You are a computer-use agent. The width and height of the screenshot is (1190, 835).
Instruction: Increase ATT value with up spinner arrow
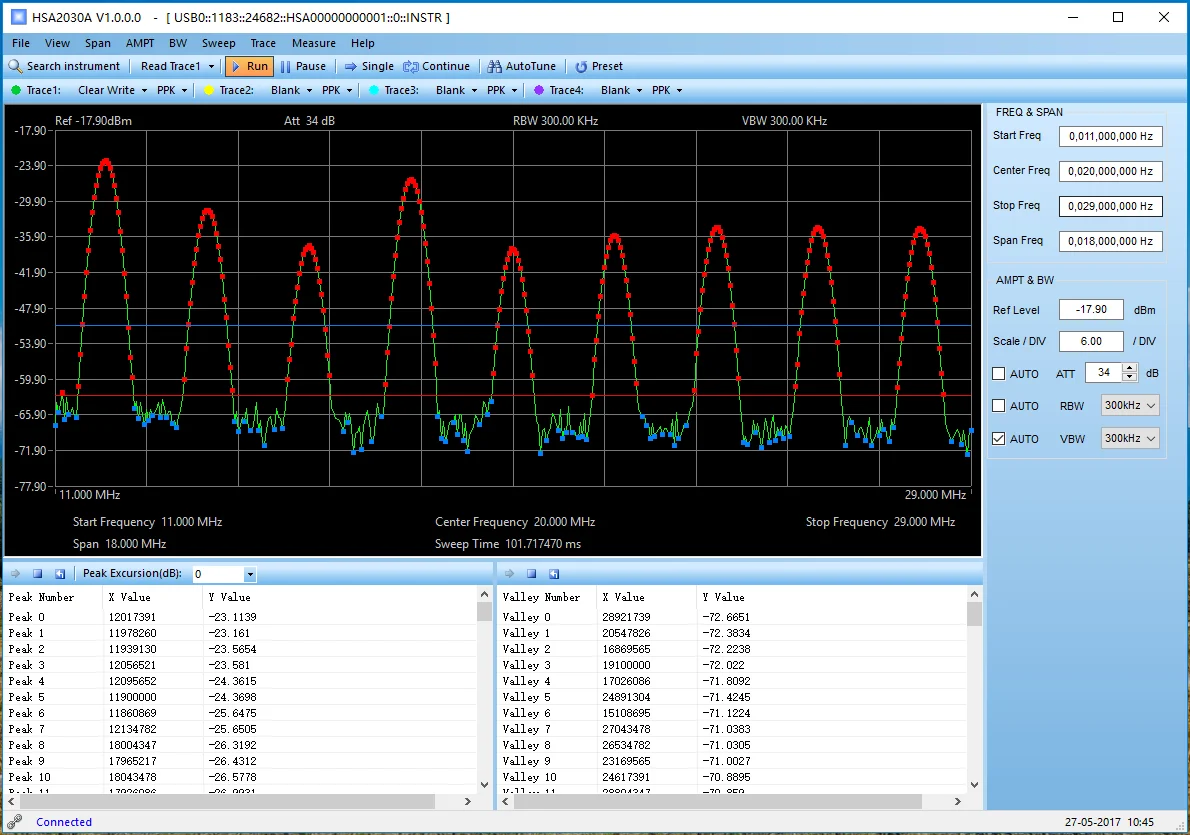1130,368
